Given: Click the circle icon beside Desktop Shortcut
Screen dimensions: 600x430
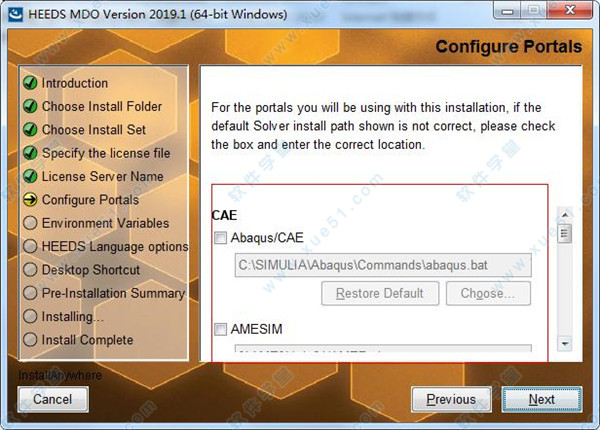Looking at the screenshot, I should click(x=30, y=270).
